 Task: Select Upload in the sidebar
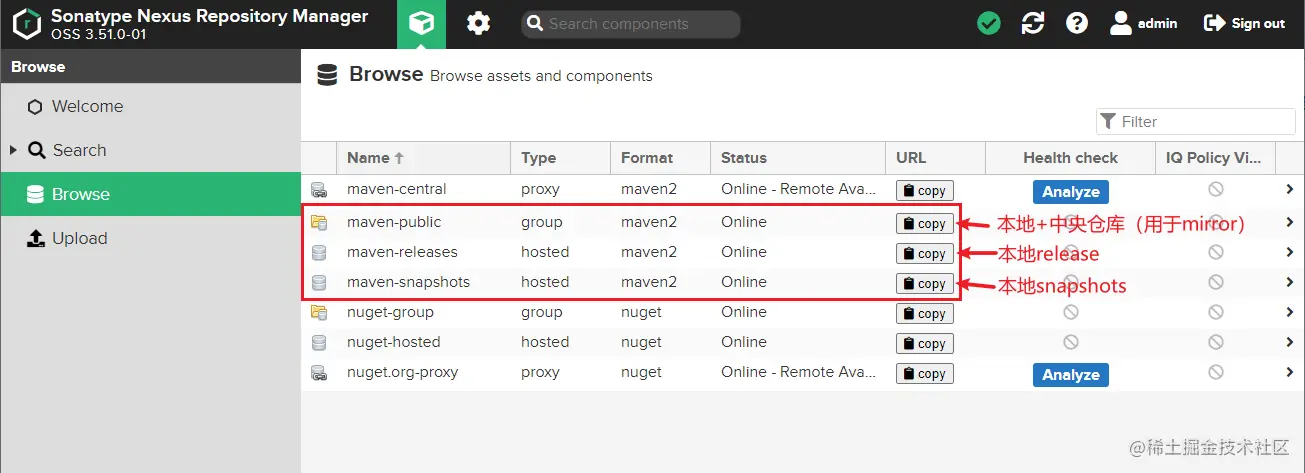[x=79, y=238]
